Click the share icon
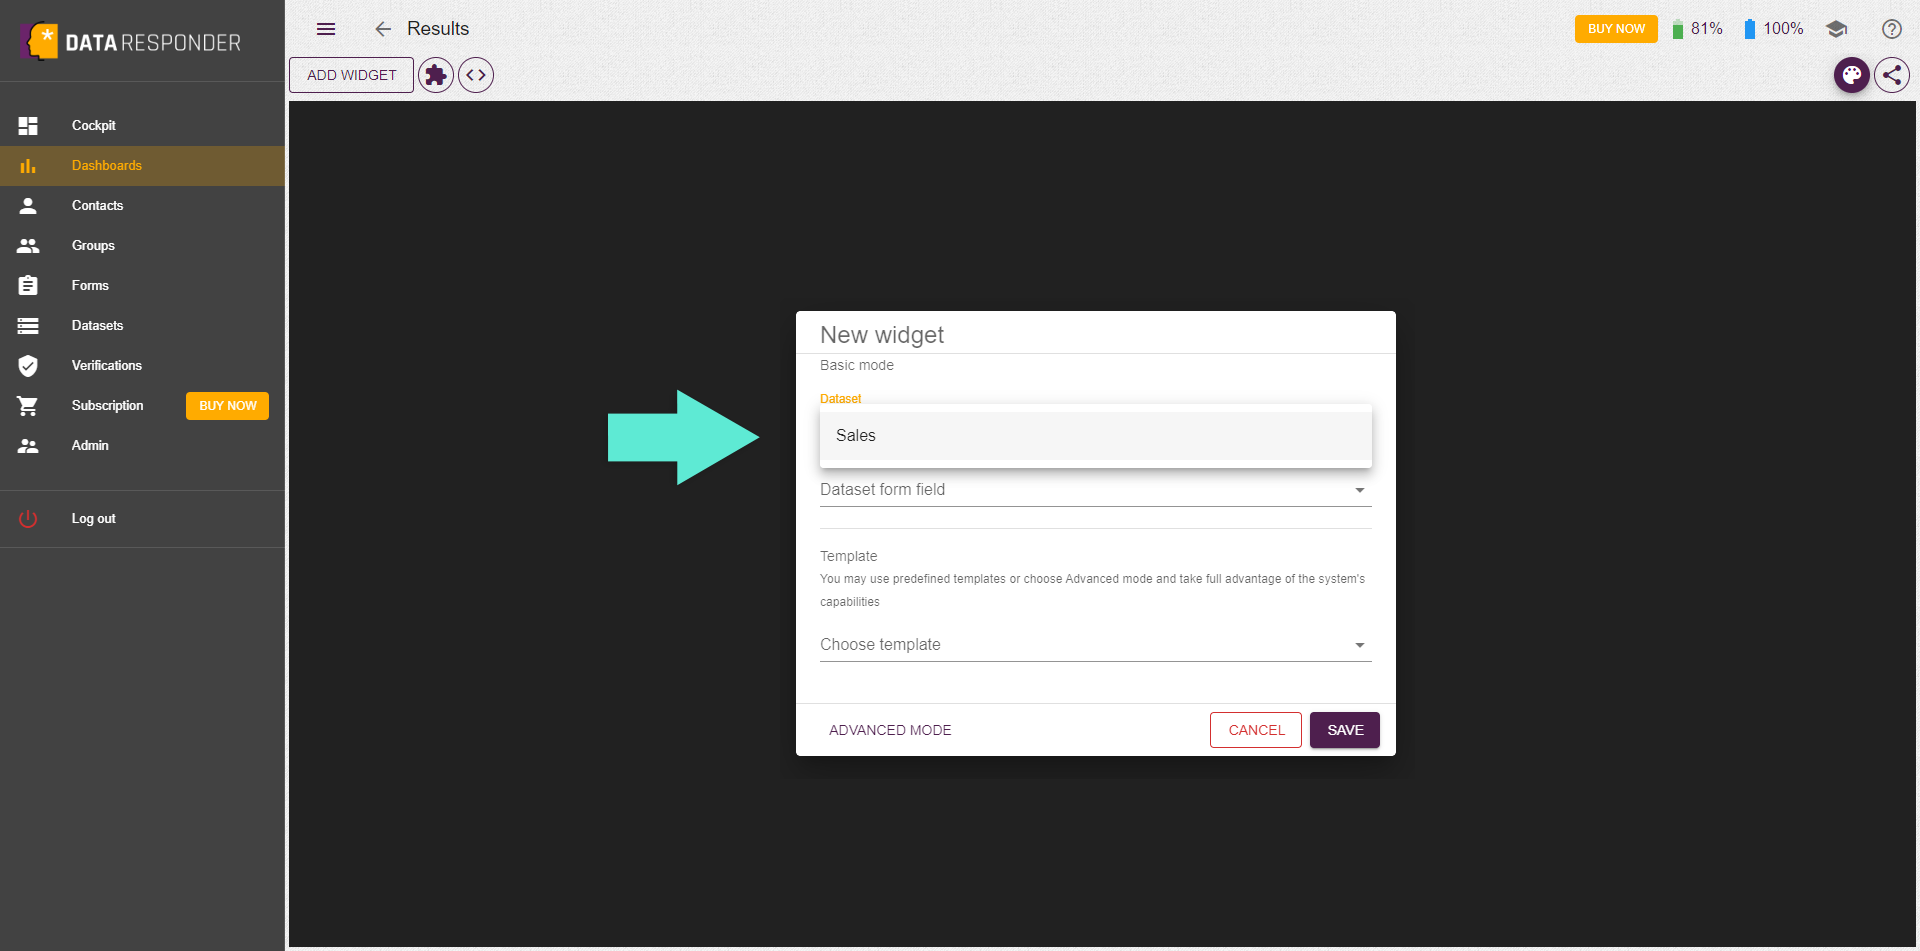Screen dimensions: 1920x951 coord(1892,75)
